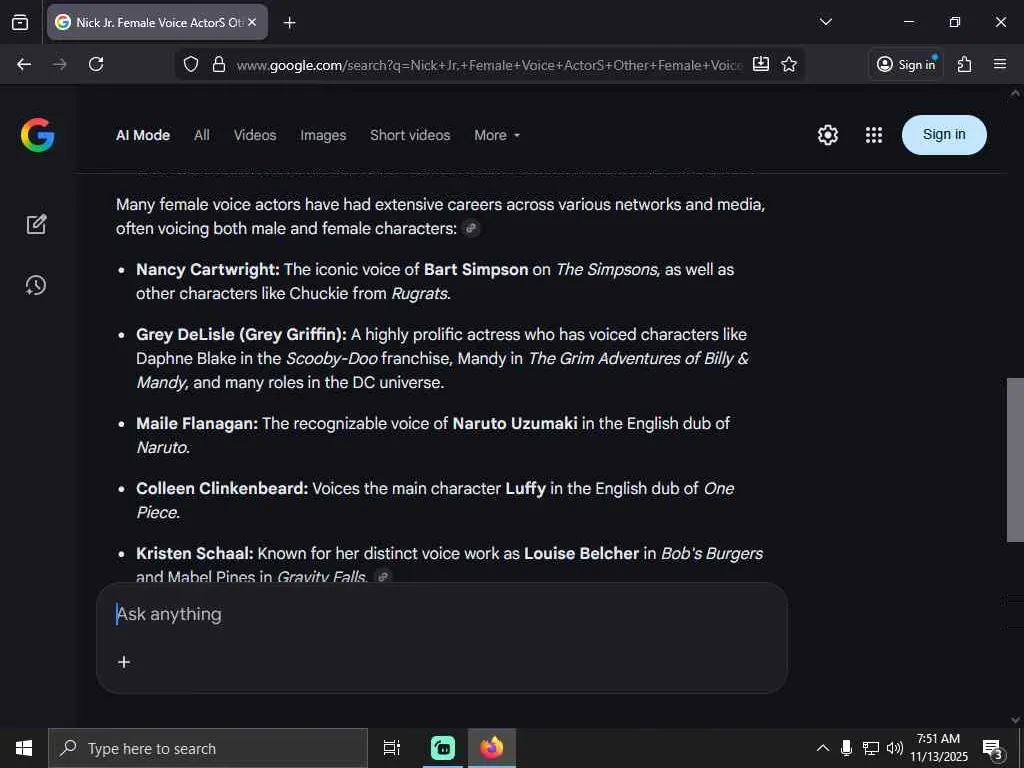Click the taskbar clock and date
1024x768 pixels.
[x=938, y=748]
